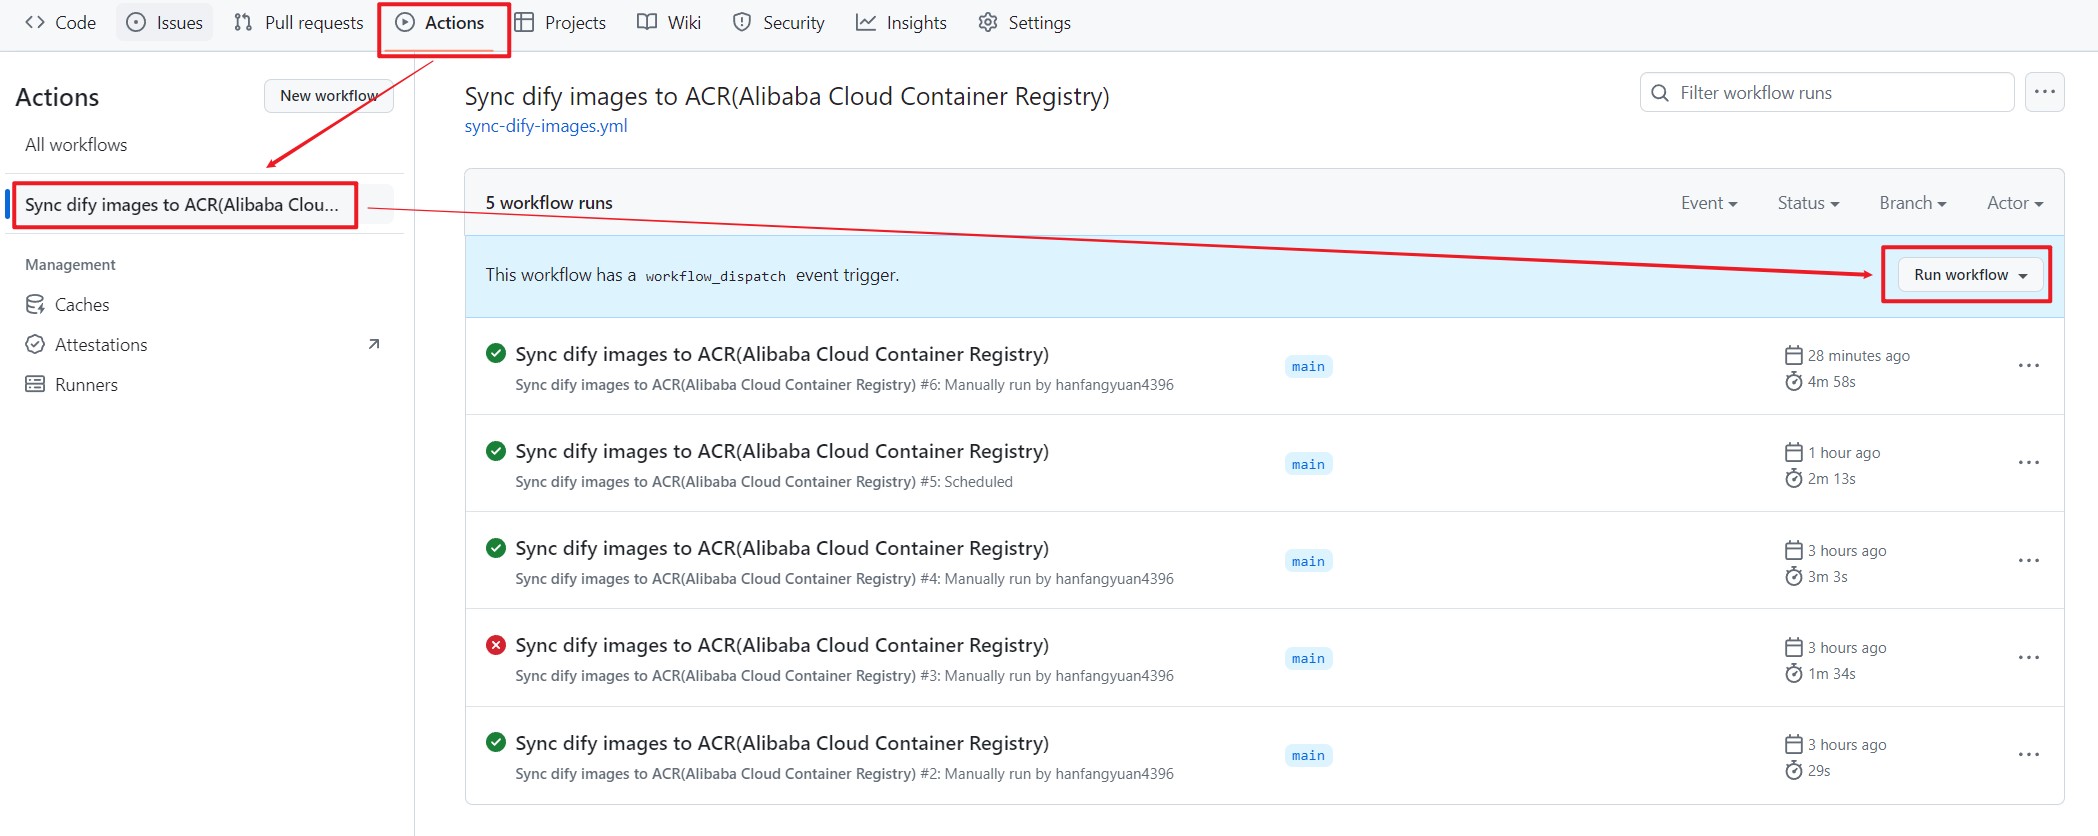Expand the Actor filter dropdown

click(2015, 203)
